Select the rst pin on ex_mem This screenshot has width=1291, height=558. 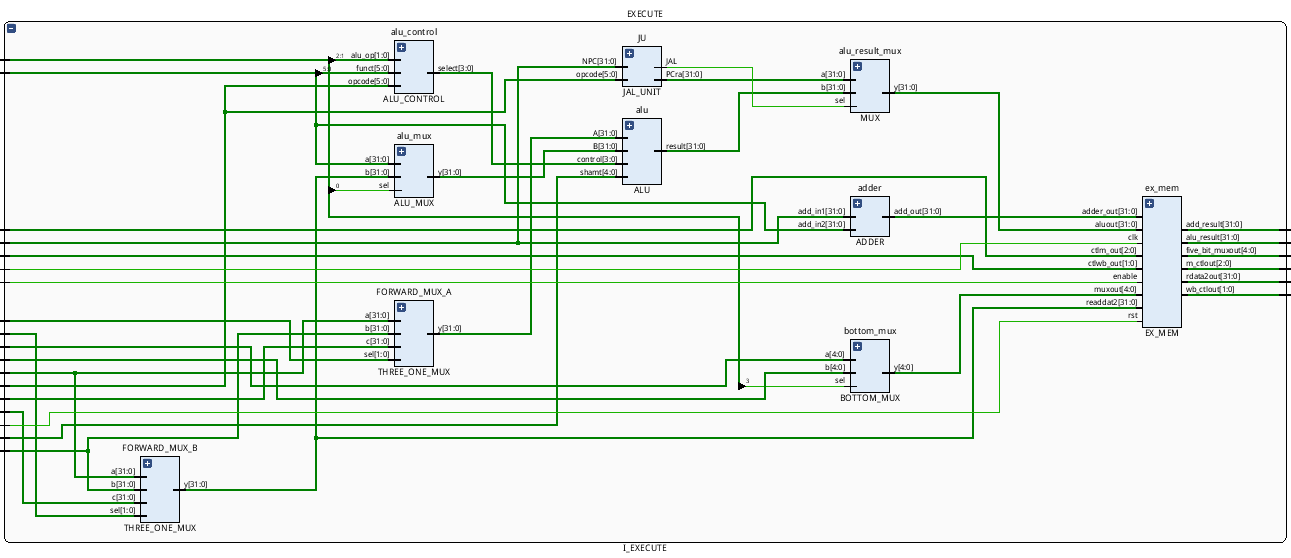(1133, 315)
